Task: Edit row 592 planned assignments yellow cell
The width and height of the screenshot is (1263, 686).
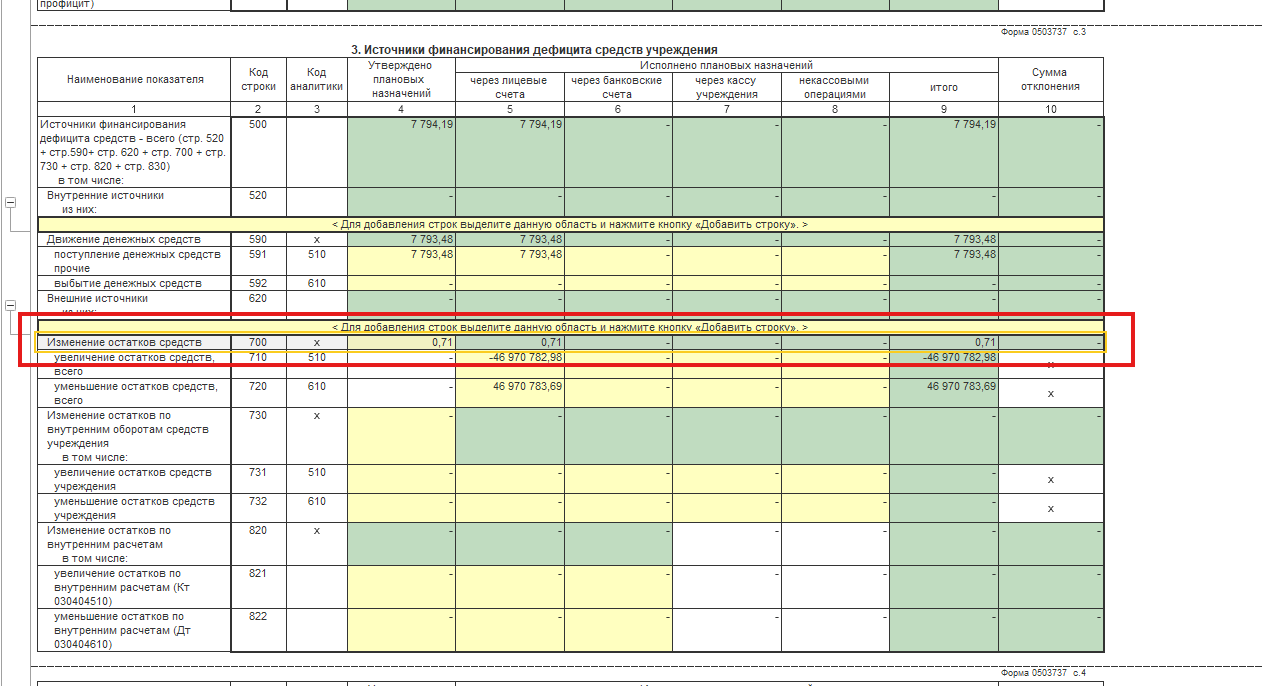Action: (x=401, y=284)
